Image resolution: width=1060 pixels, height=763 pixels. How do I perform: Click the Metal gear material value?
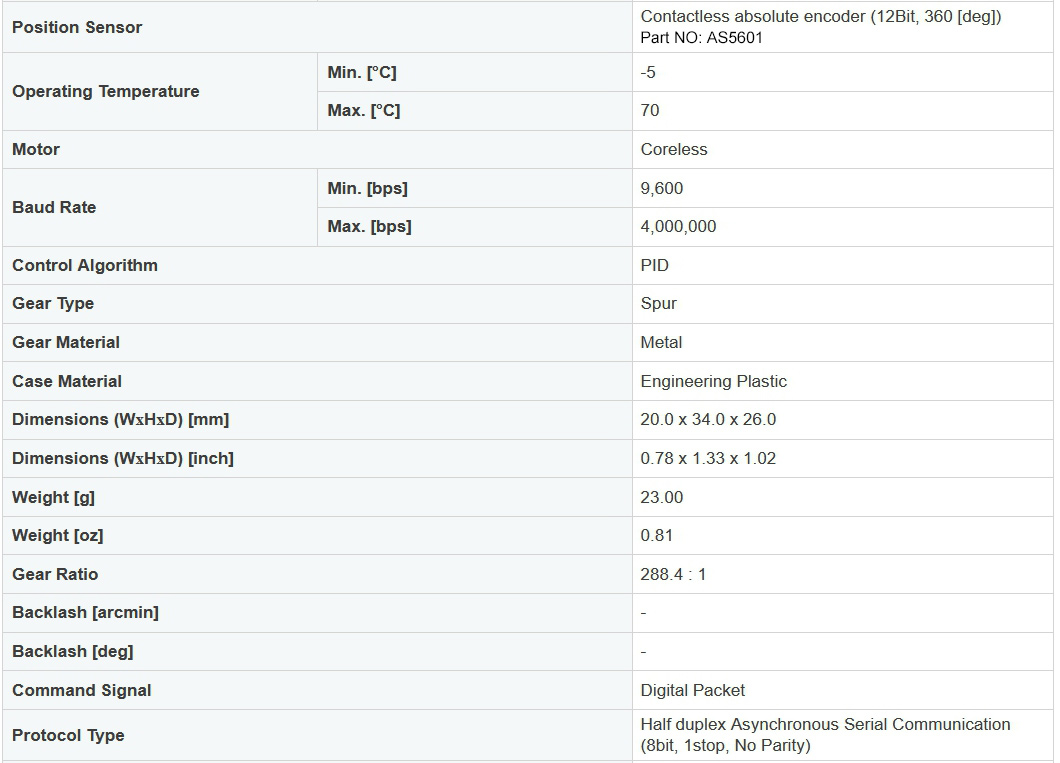(661, 342)
